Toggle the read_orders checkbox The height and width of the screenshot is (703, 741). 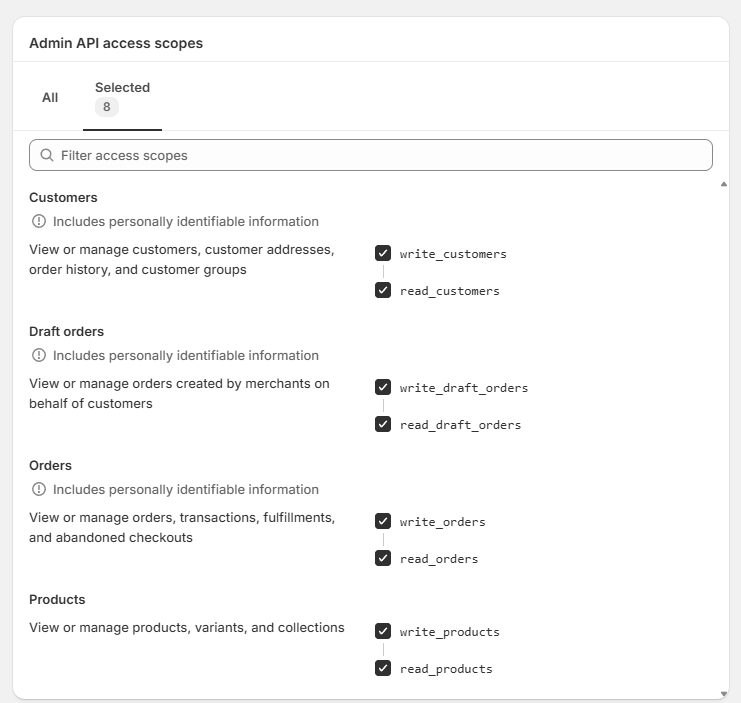tap(383, 558)
